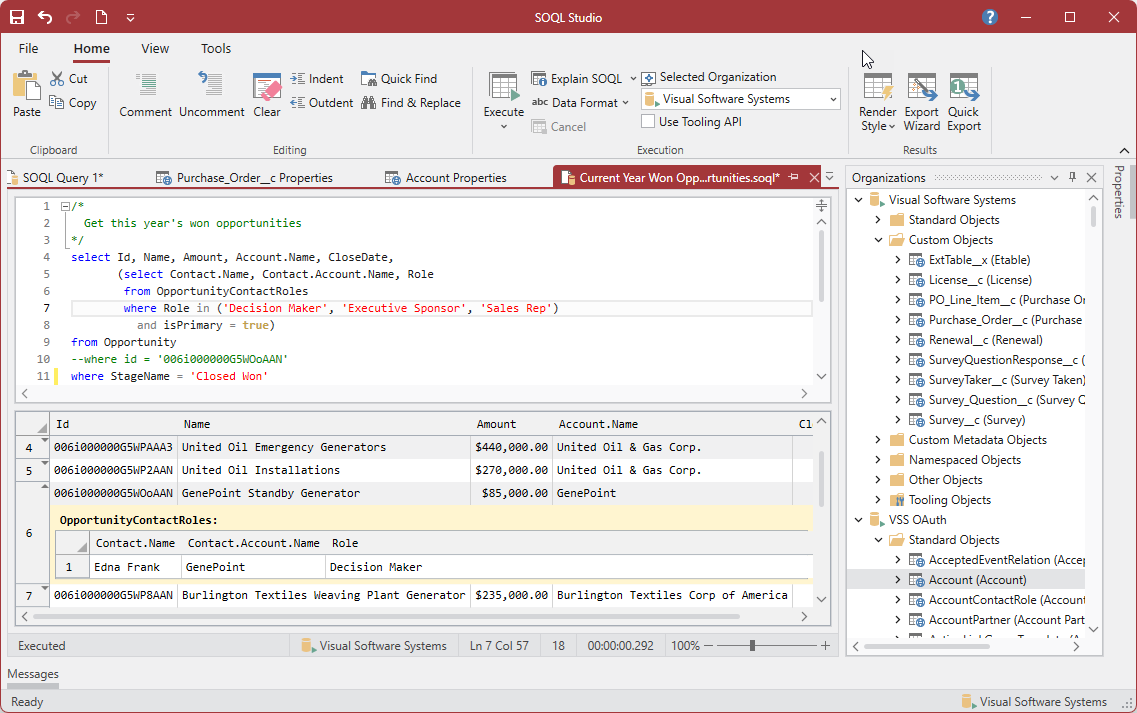Click the Customize Quick Access Toolbar arrow
The image size is (1137, 713).
[x=131, y=17]
